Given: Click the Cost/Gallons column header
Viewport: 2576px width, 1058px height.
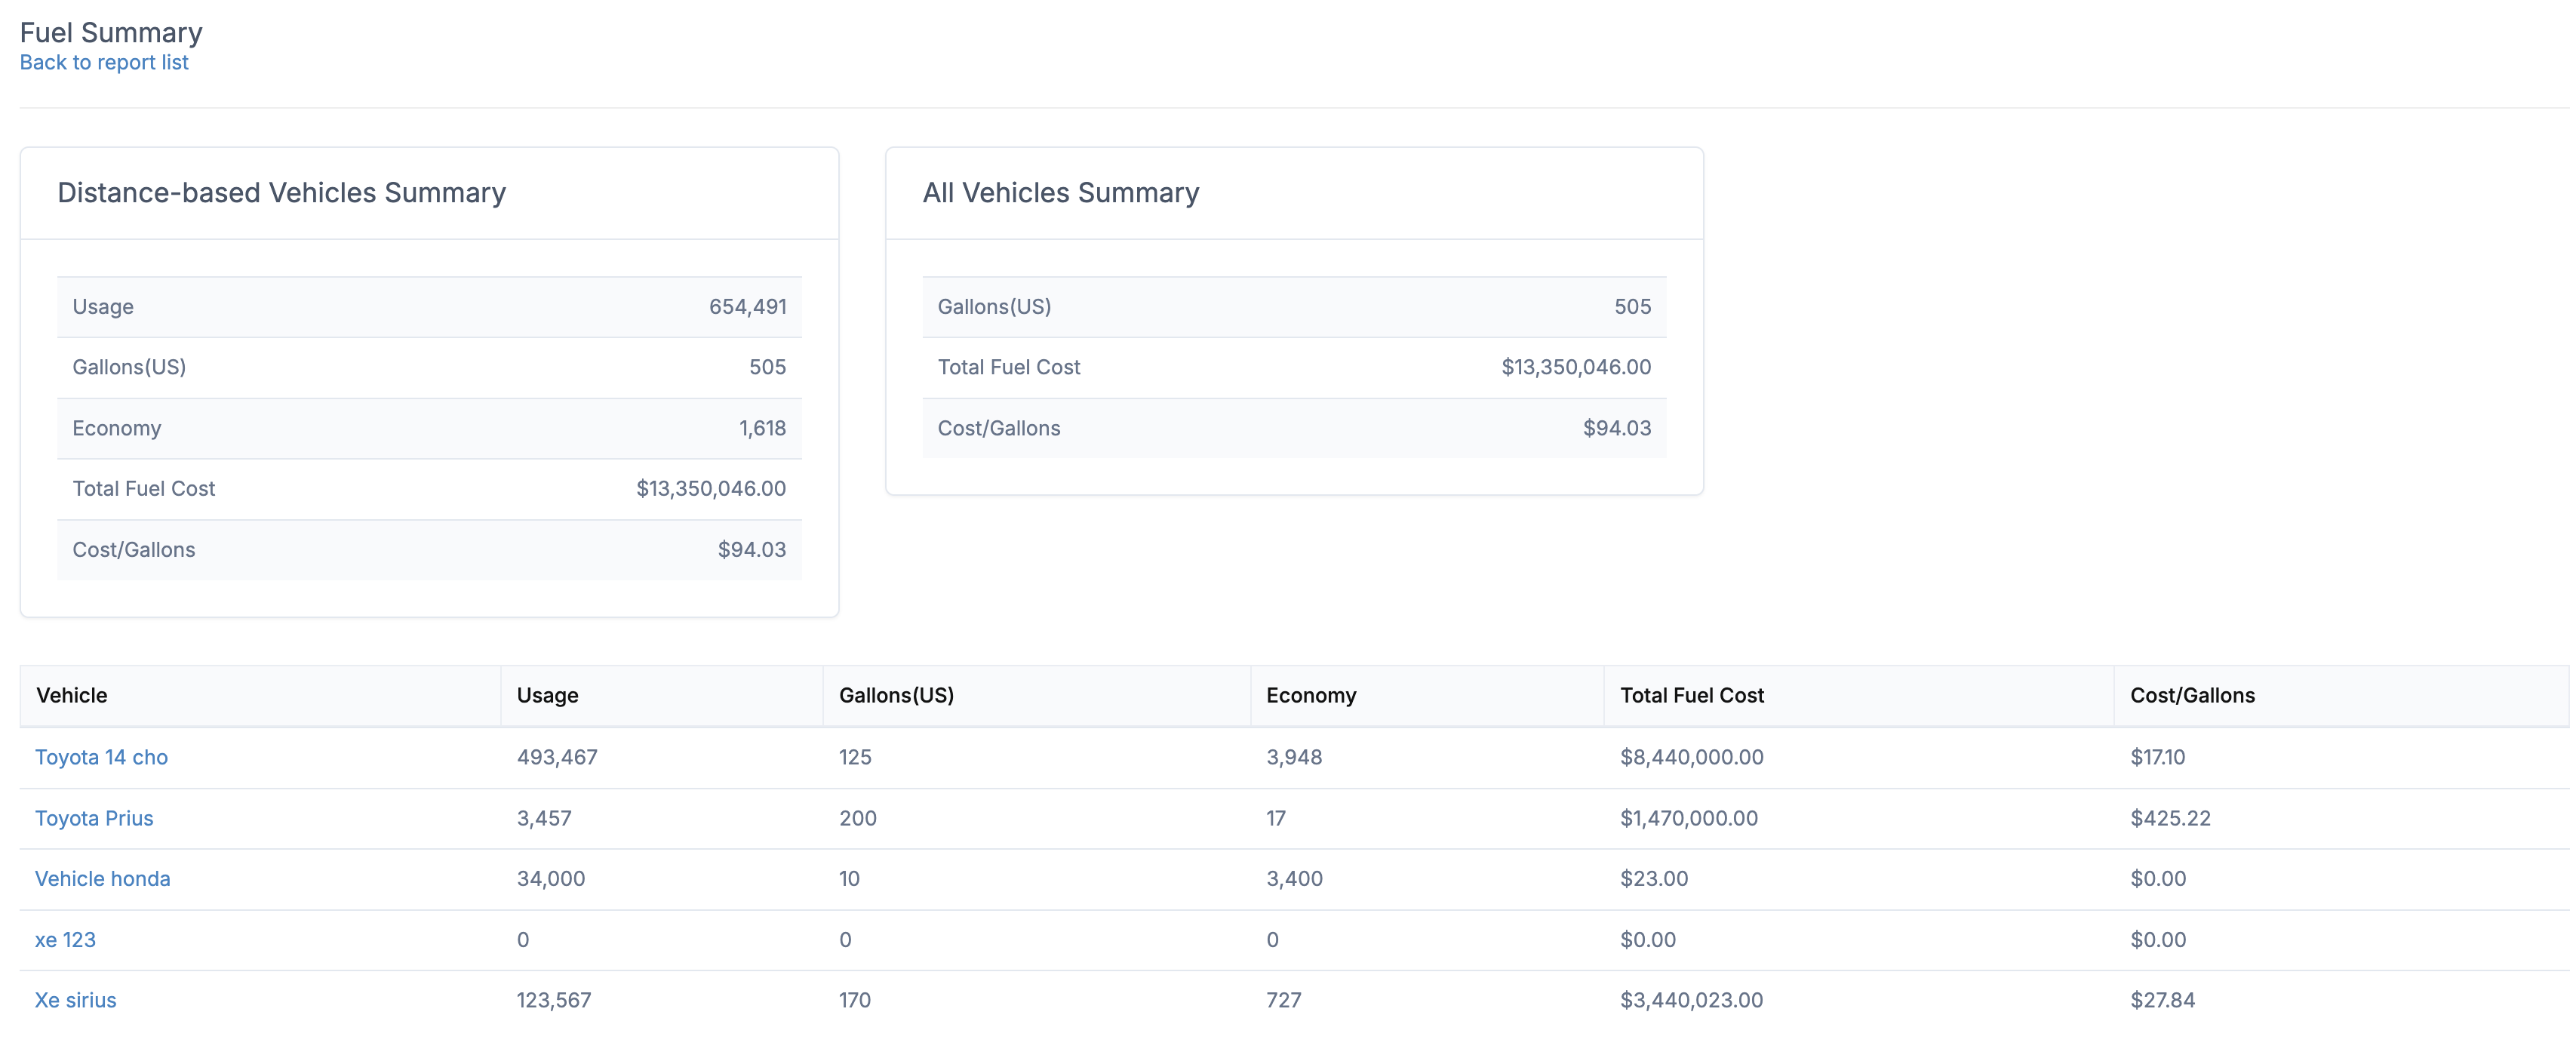Looking at the screenshot, I should click(2192, 695).
